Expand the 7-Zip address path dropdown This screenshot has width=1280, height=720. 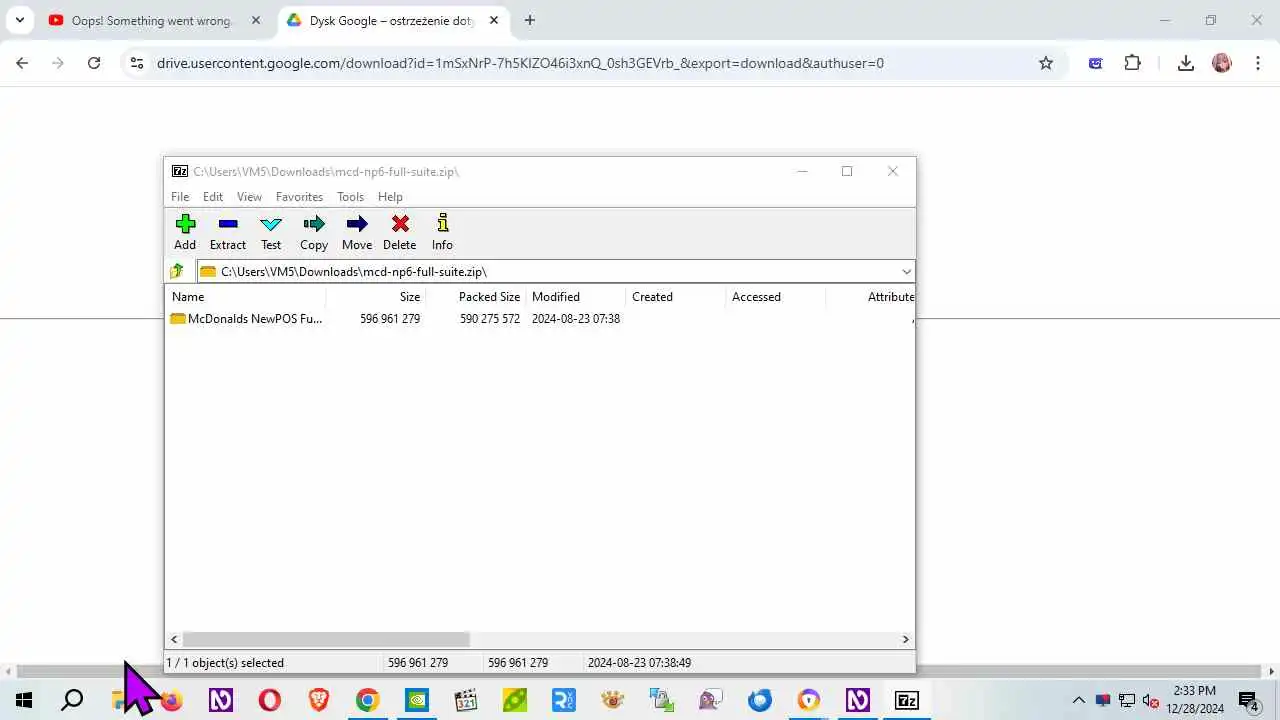point(906,272)
